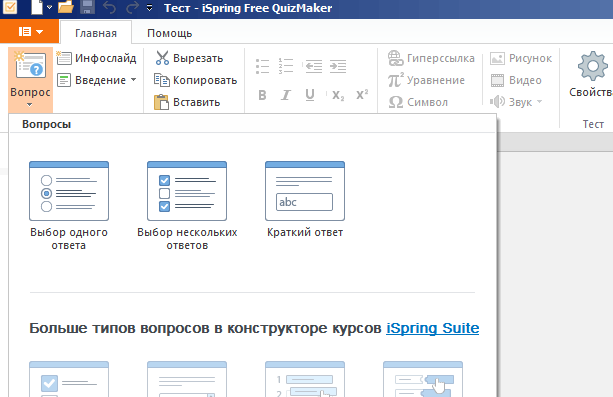The height and width of the screenshot is (397, 613).
Task: Toggle bold formatting
Action: 262,95
